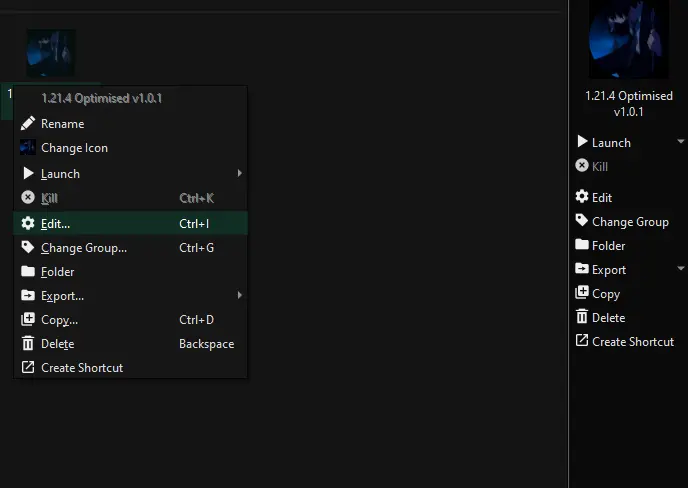
Task: Select Folder in the context menu
Action: click(57, 272)
